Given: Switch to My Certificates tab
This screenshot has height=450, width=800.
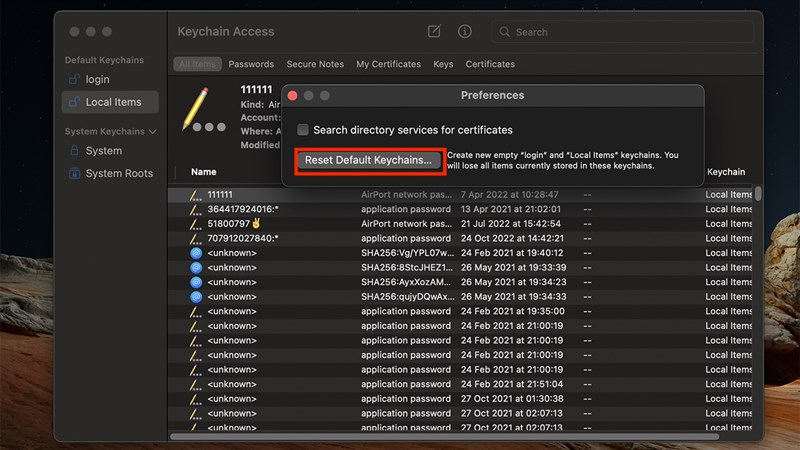Looking at the screenshot, I should coord(388,64).
